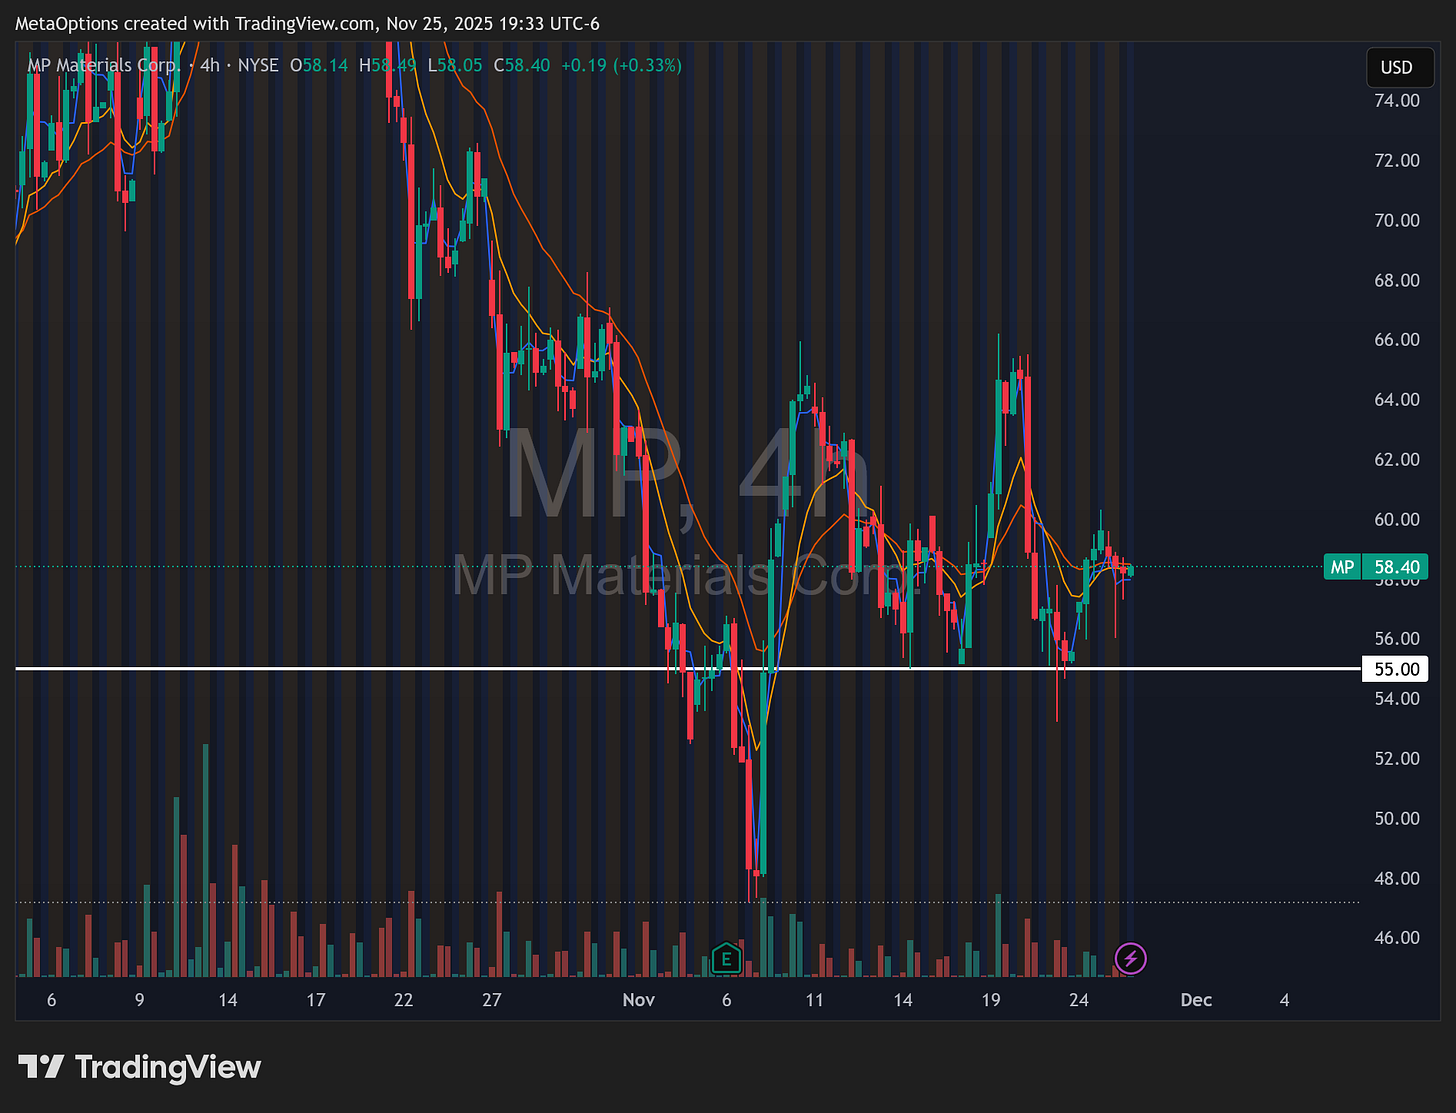
Task: Click the MP 58.40 current price label
Action: point(1375,567)
